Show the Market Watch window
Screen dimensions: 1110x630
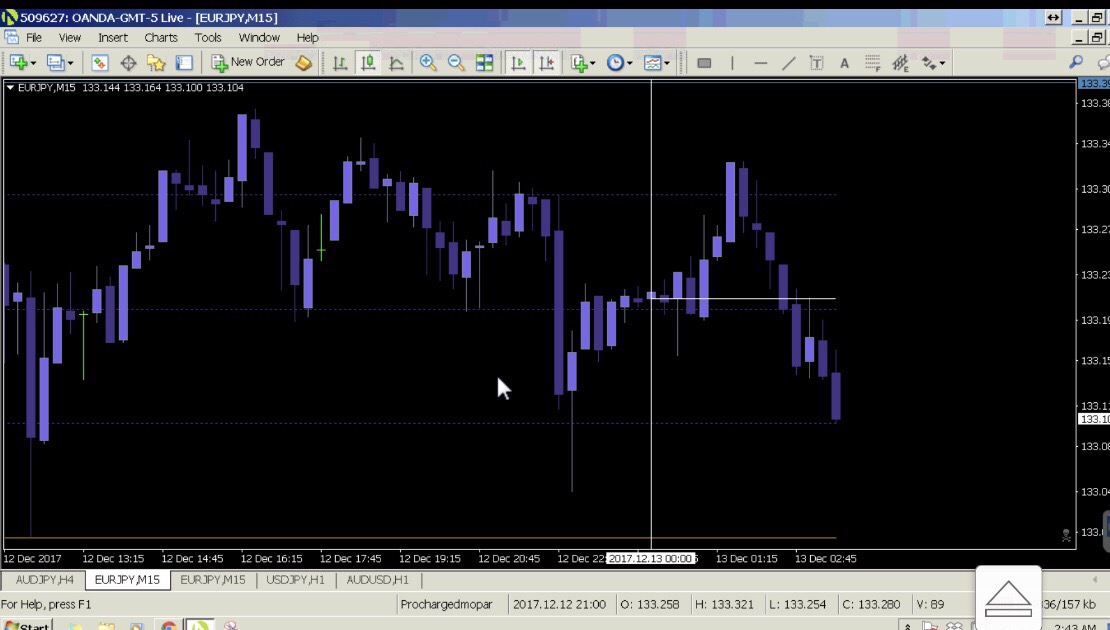[100, 63]
